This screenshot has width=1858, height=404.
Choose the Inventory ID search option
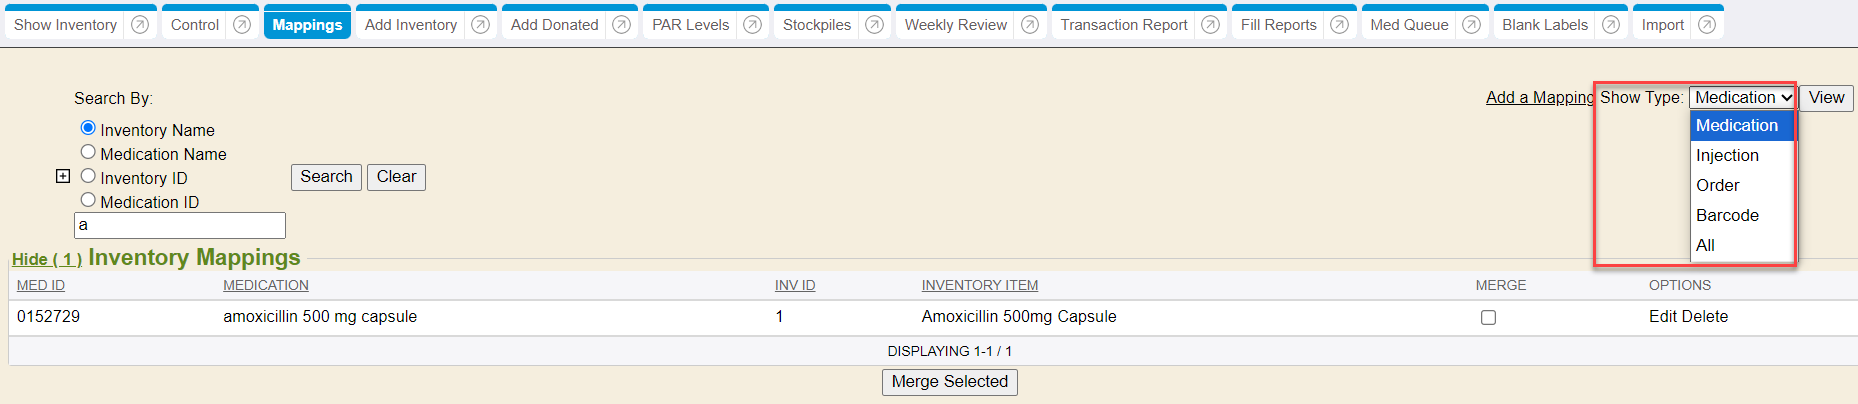tap(88, 176)
